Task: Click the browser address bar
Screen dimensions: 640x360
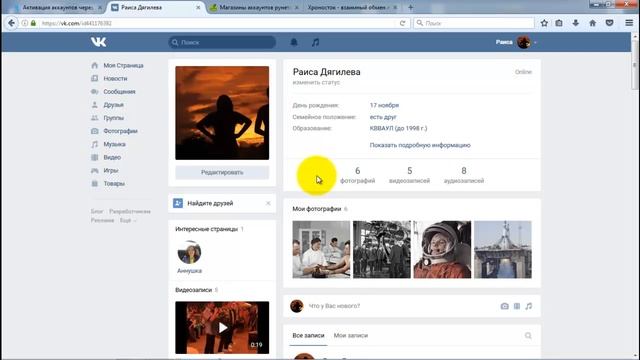Action: (x=216, y=23)
